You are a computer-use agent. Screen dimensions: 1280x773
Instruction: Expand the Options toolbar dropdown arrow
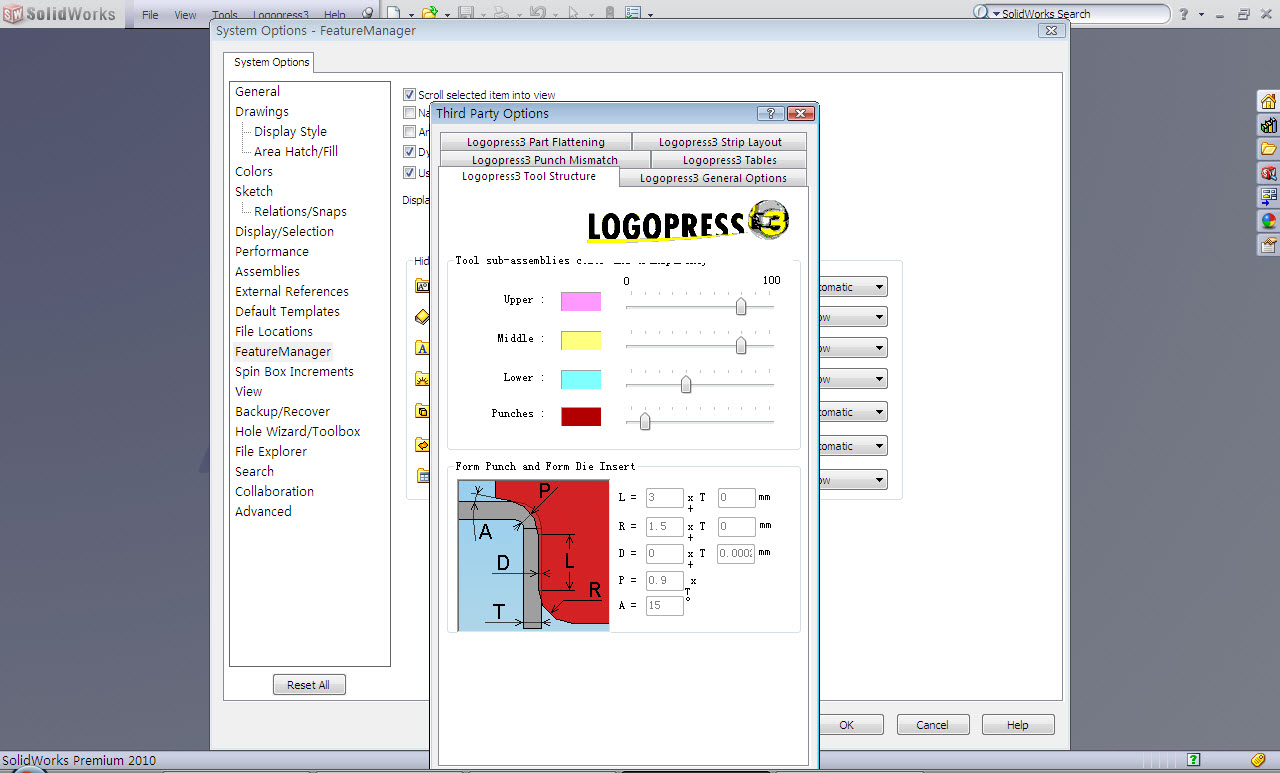(x=650, y=15)
